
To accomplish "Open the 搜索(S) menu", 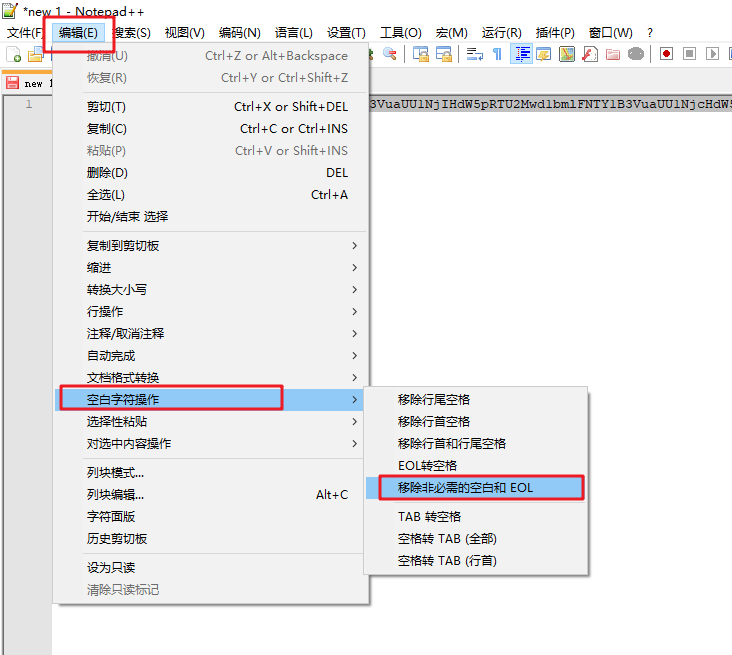I will coord(132,33).
